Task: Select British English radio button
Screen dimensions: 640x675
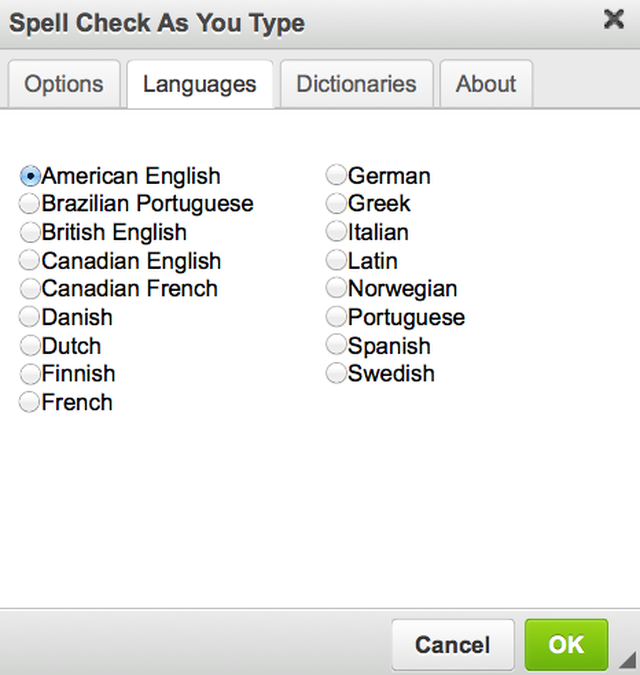Action: point(30,233)
